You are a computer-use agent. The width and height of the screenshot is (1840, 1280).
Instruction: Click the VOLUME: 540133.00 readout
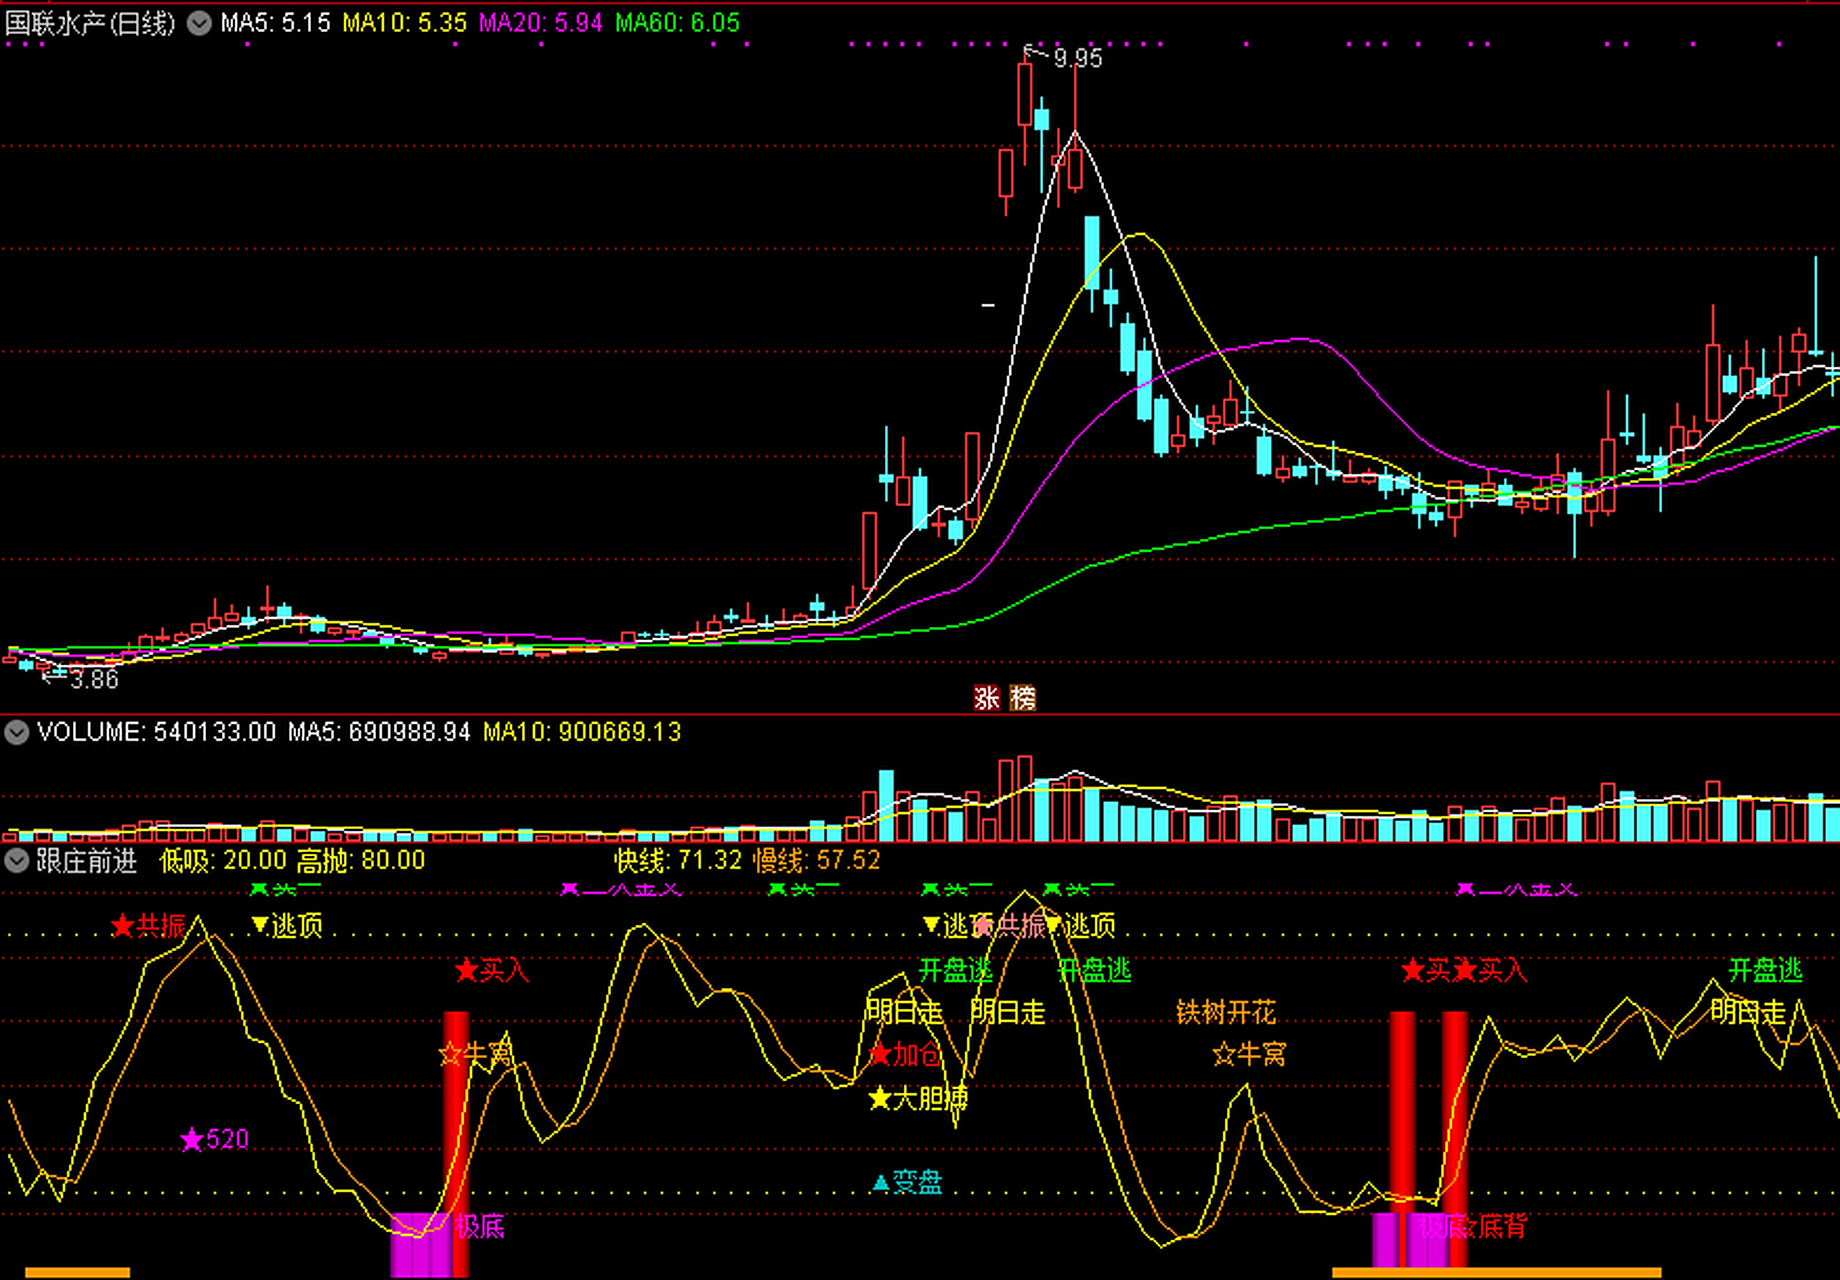156,732
